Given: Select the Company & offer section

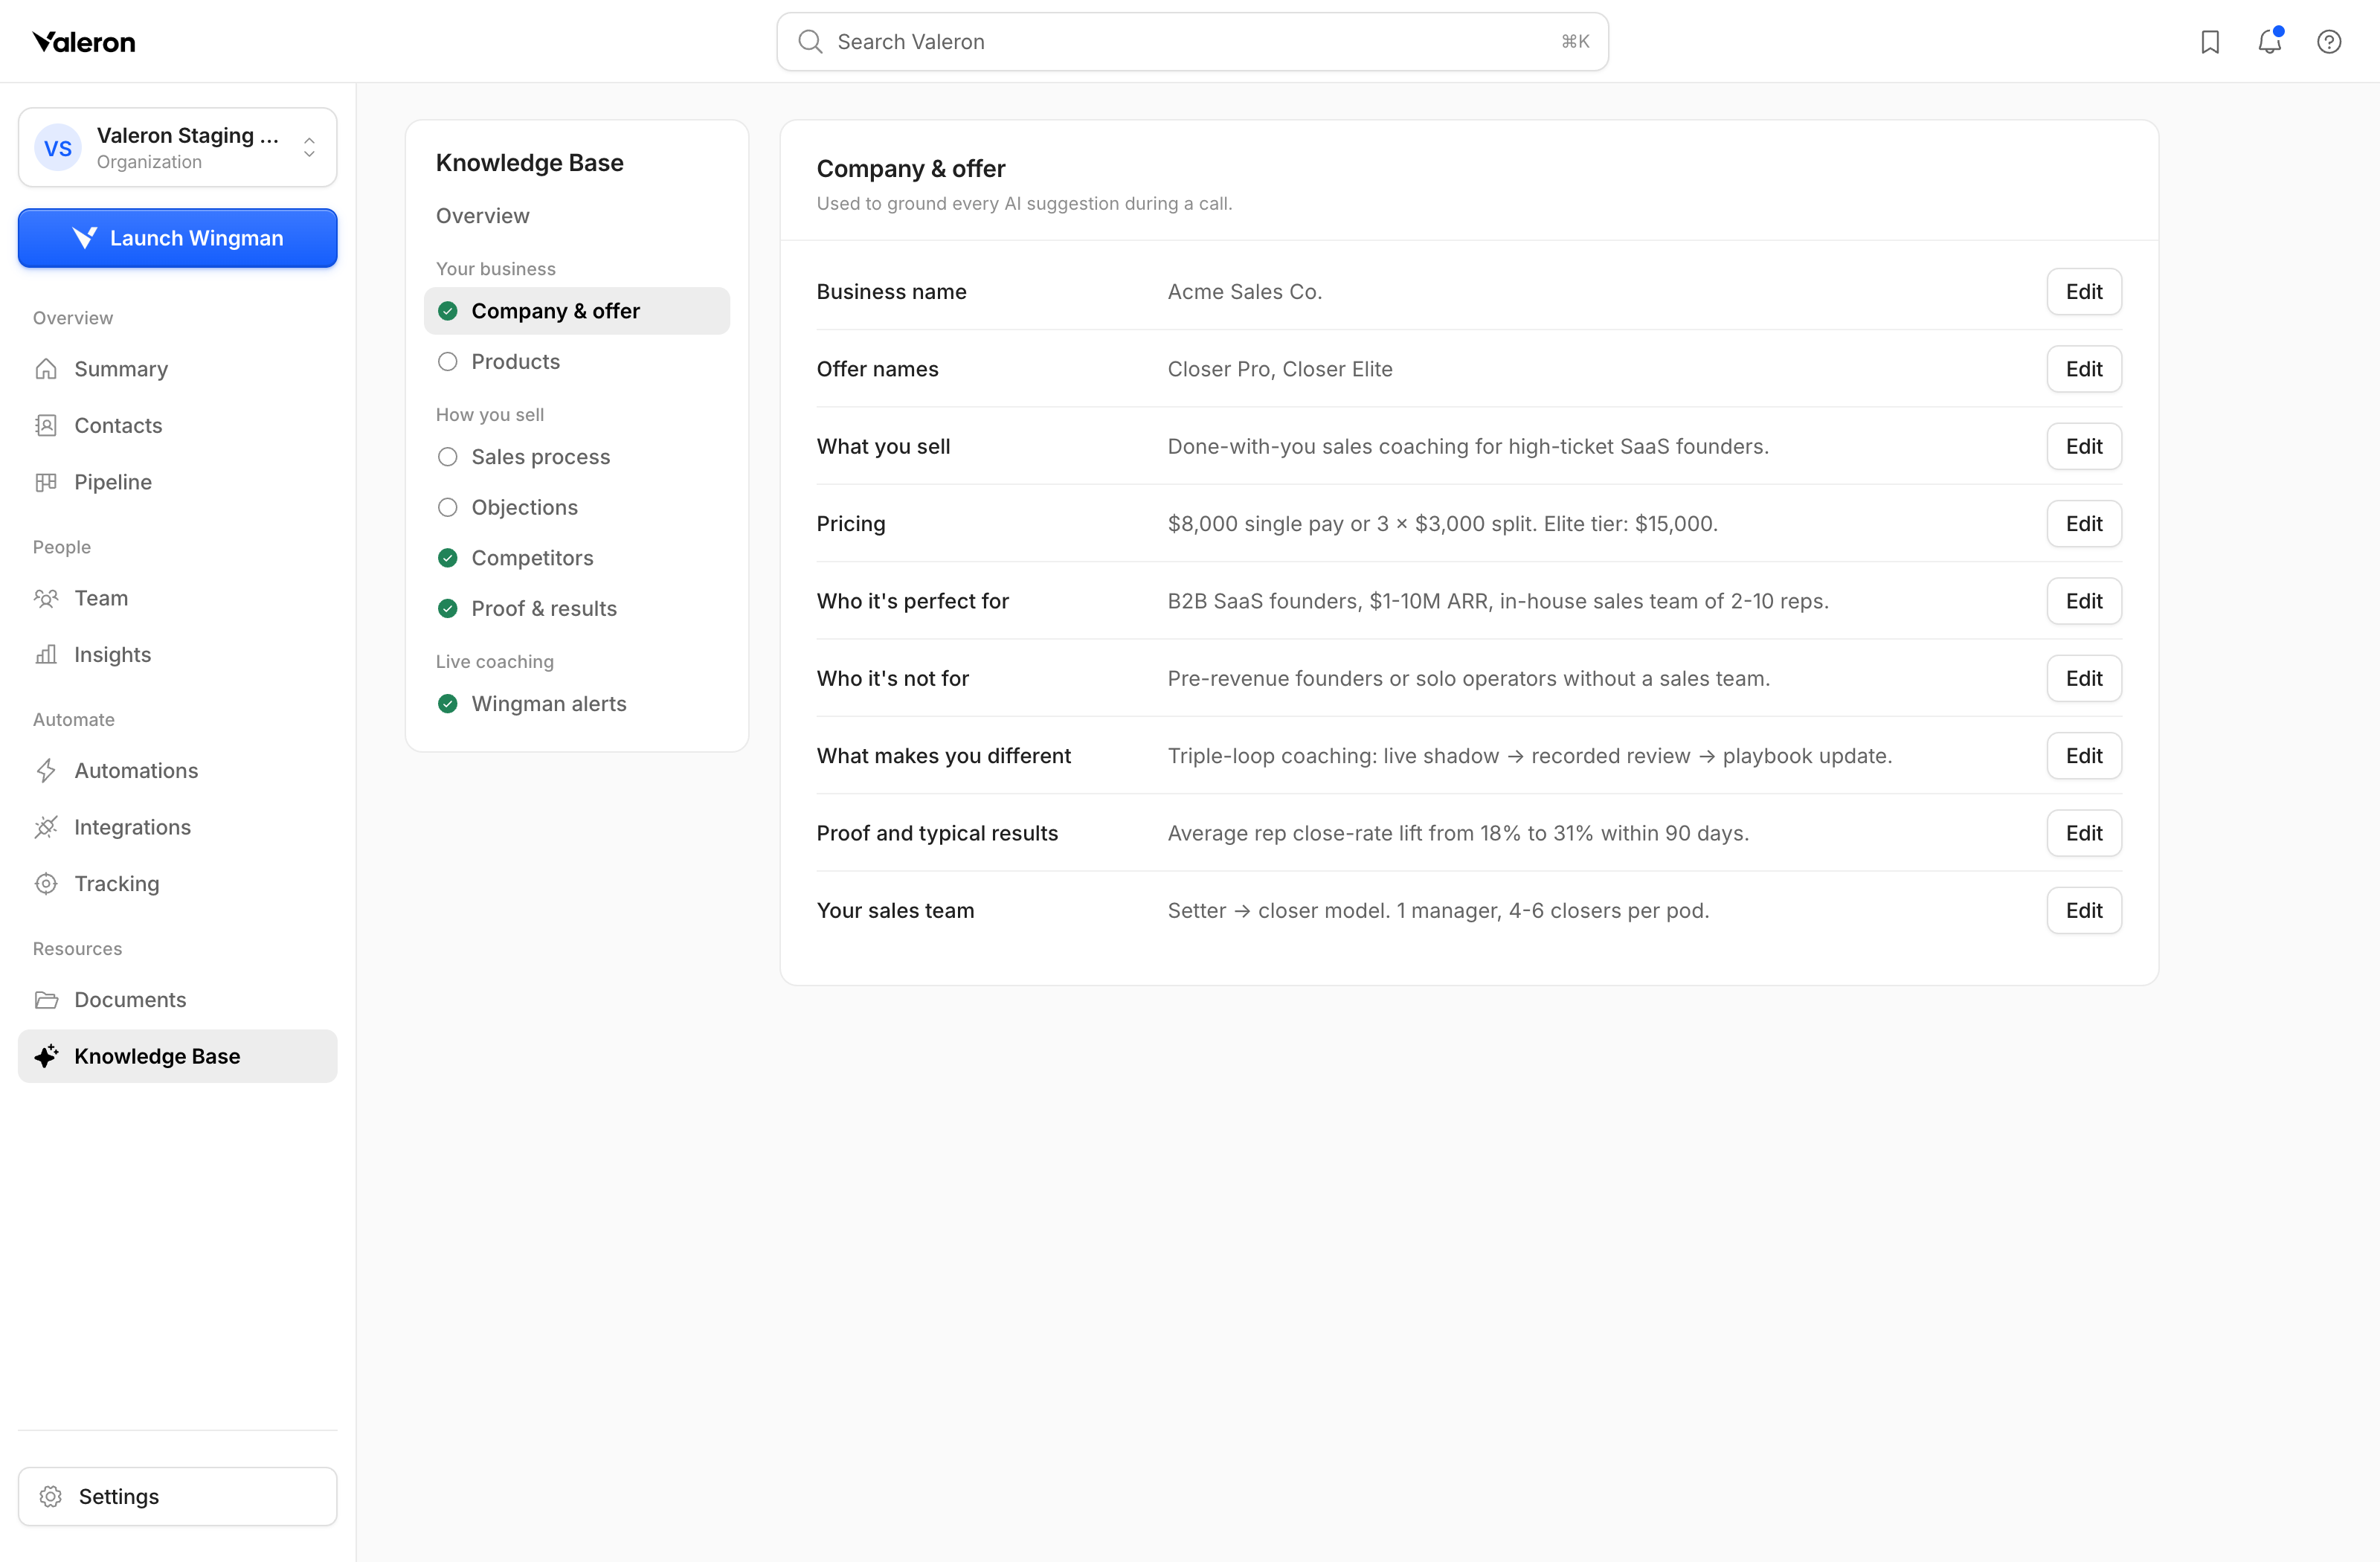Looking at the screenshot, I should pyautogui.click(x=577, y=311).
